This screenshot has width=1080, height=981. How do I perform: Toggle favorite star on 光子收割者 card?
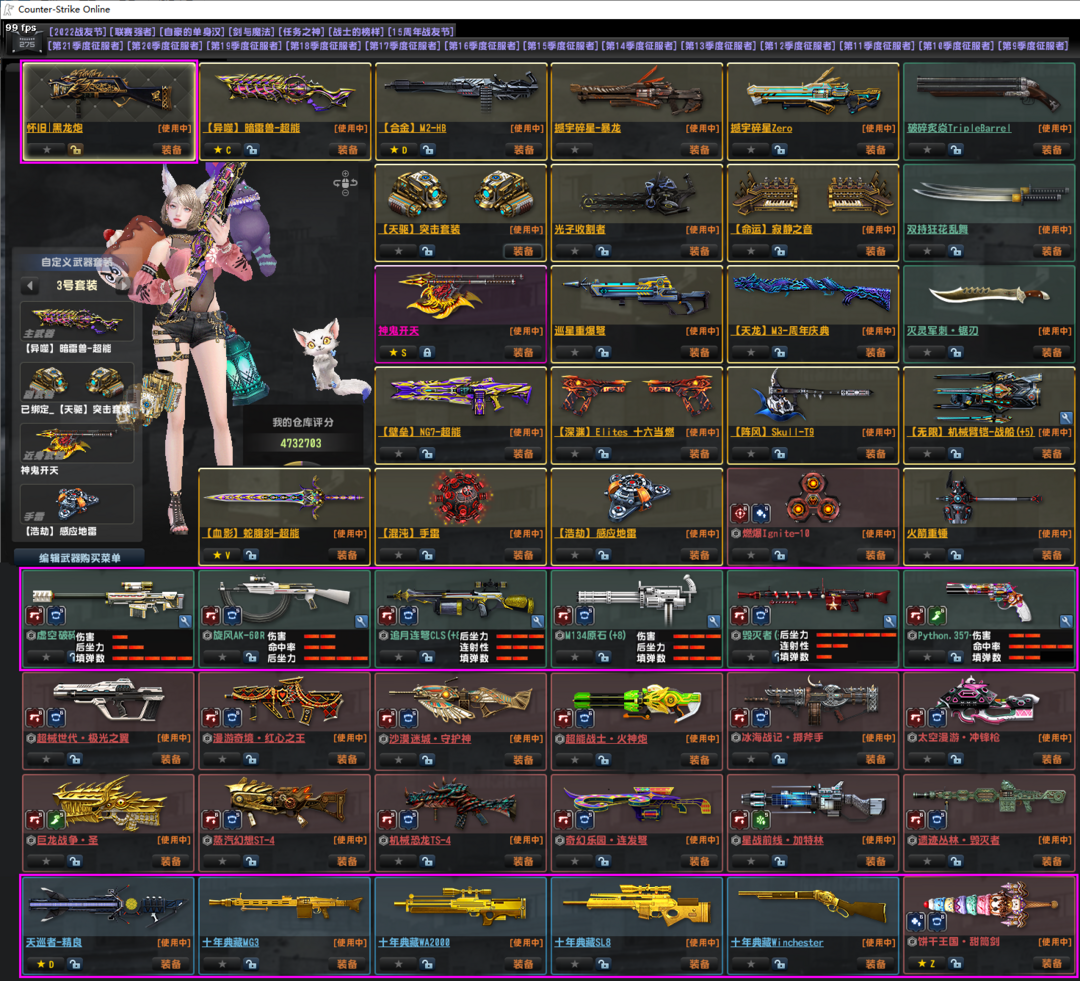click(574, 251)
